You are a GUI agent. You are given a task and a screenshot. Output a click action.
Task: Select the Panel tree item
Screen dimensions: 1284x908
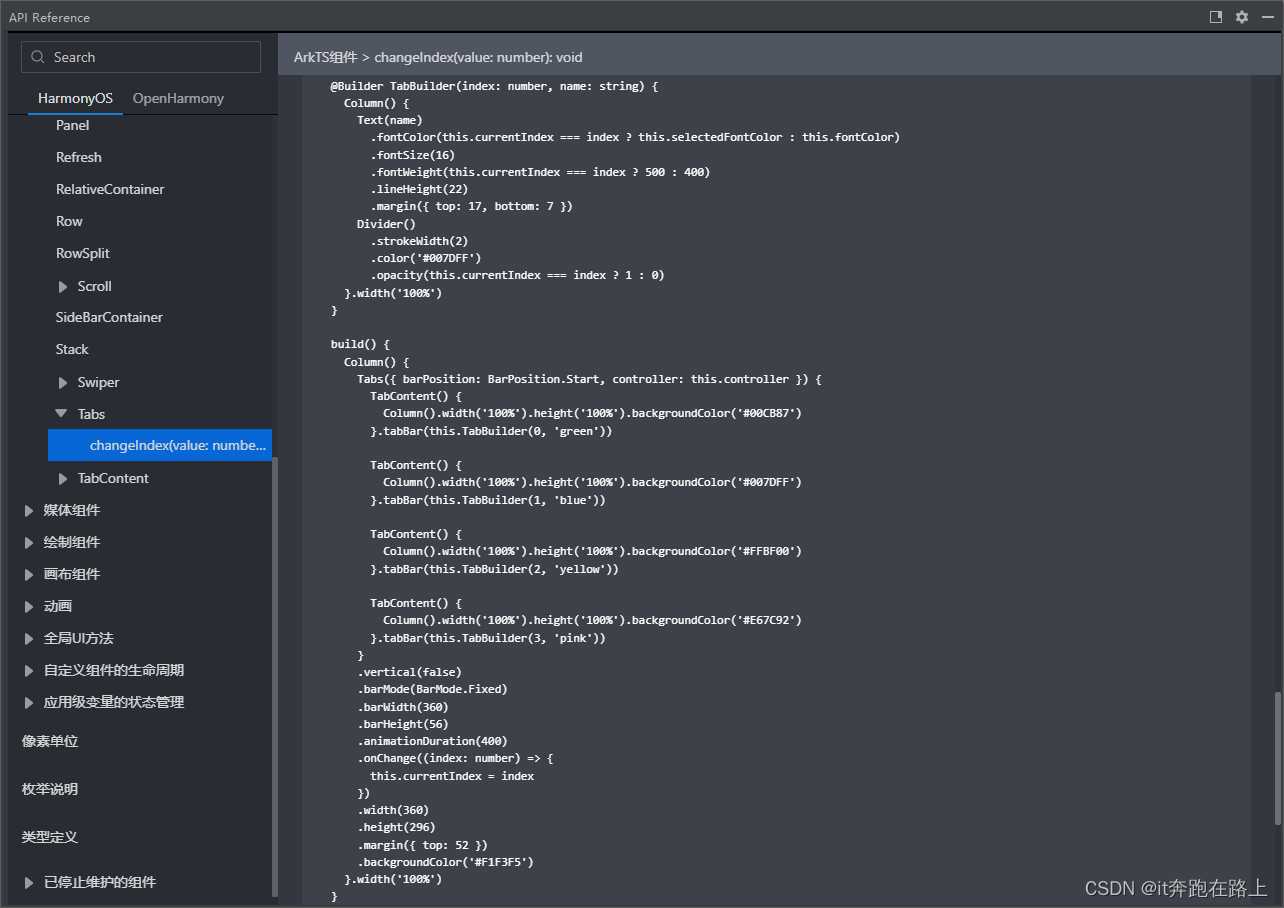pyautogui.click(x=73, y=125)
